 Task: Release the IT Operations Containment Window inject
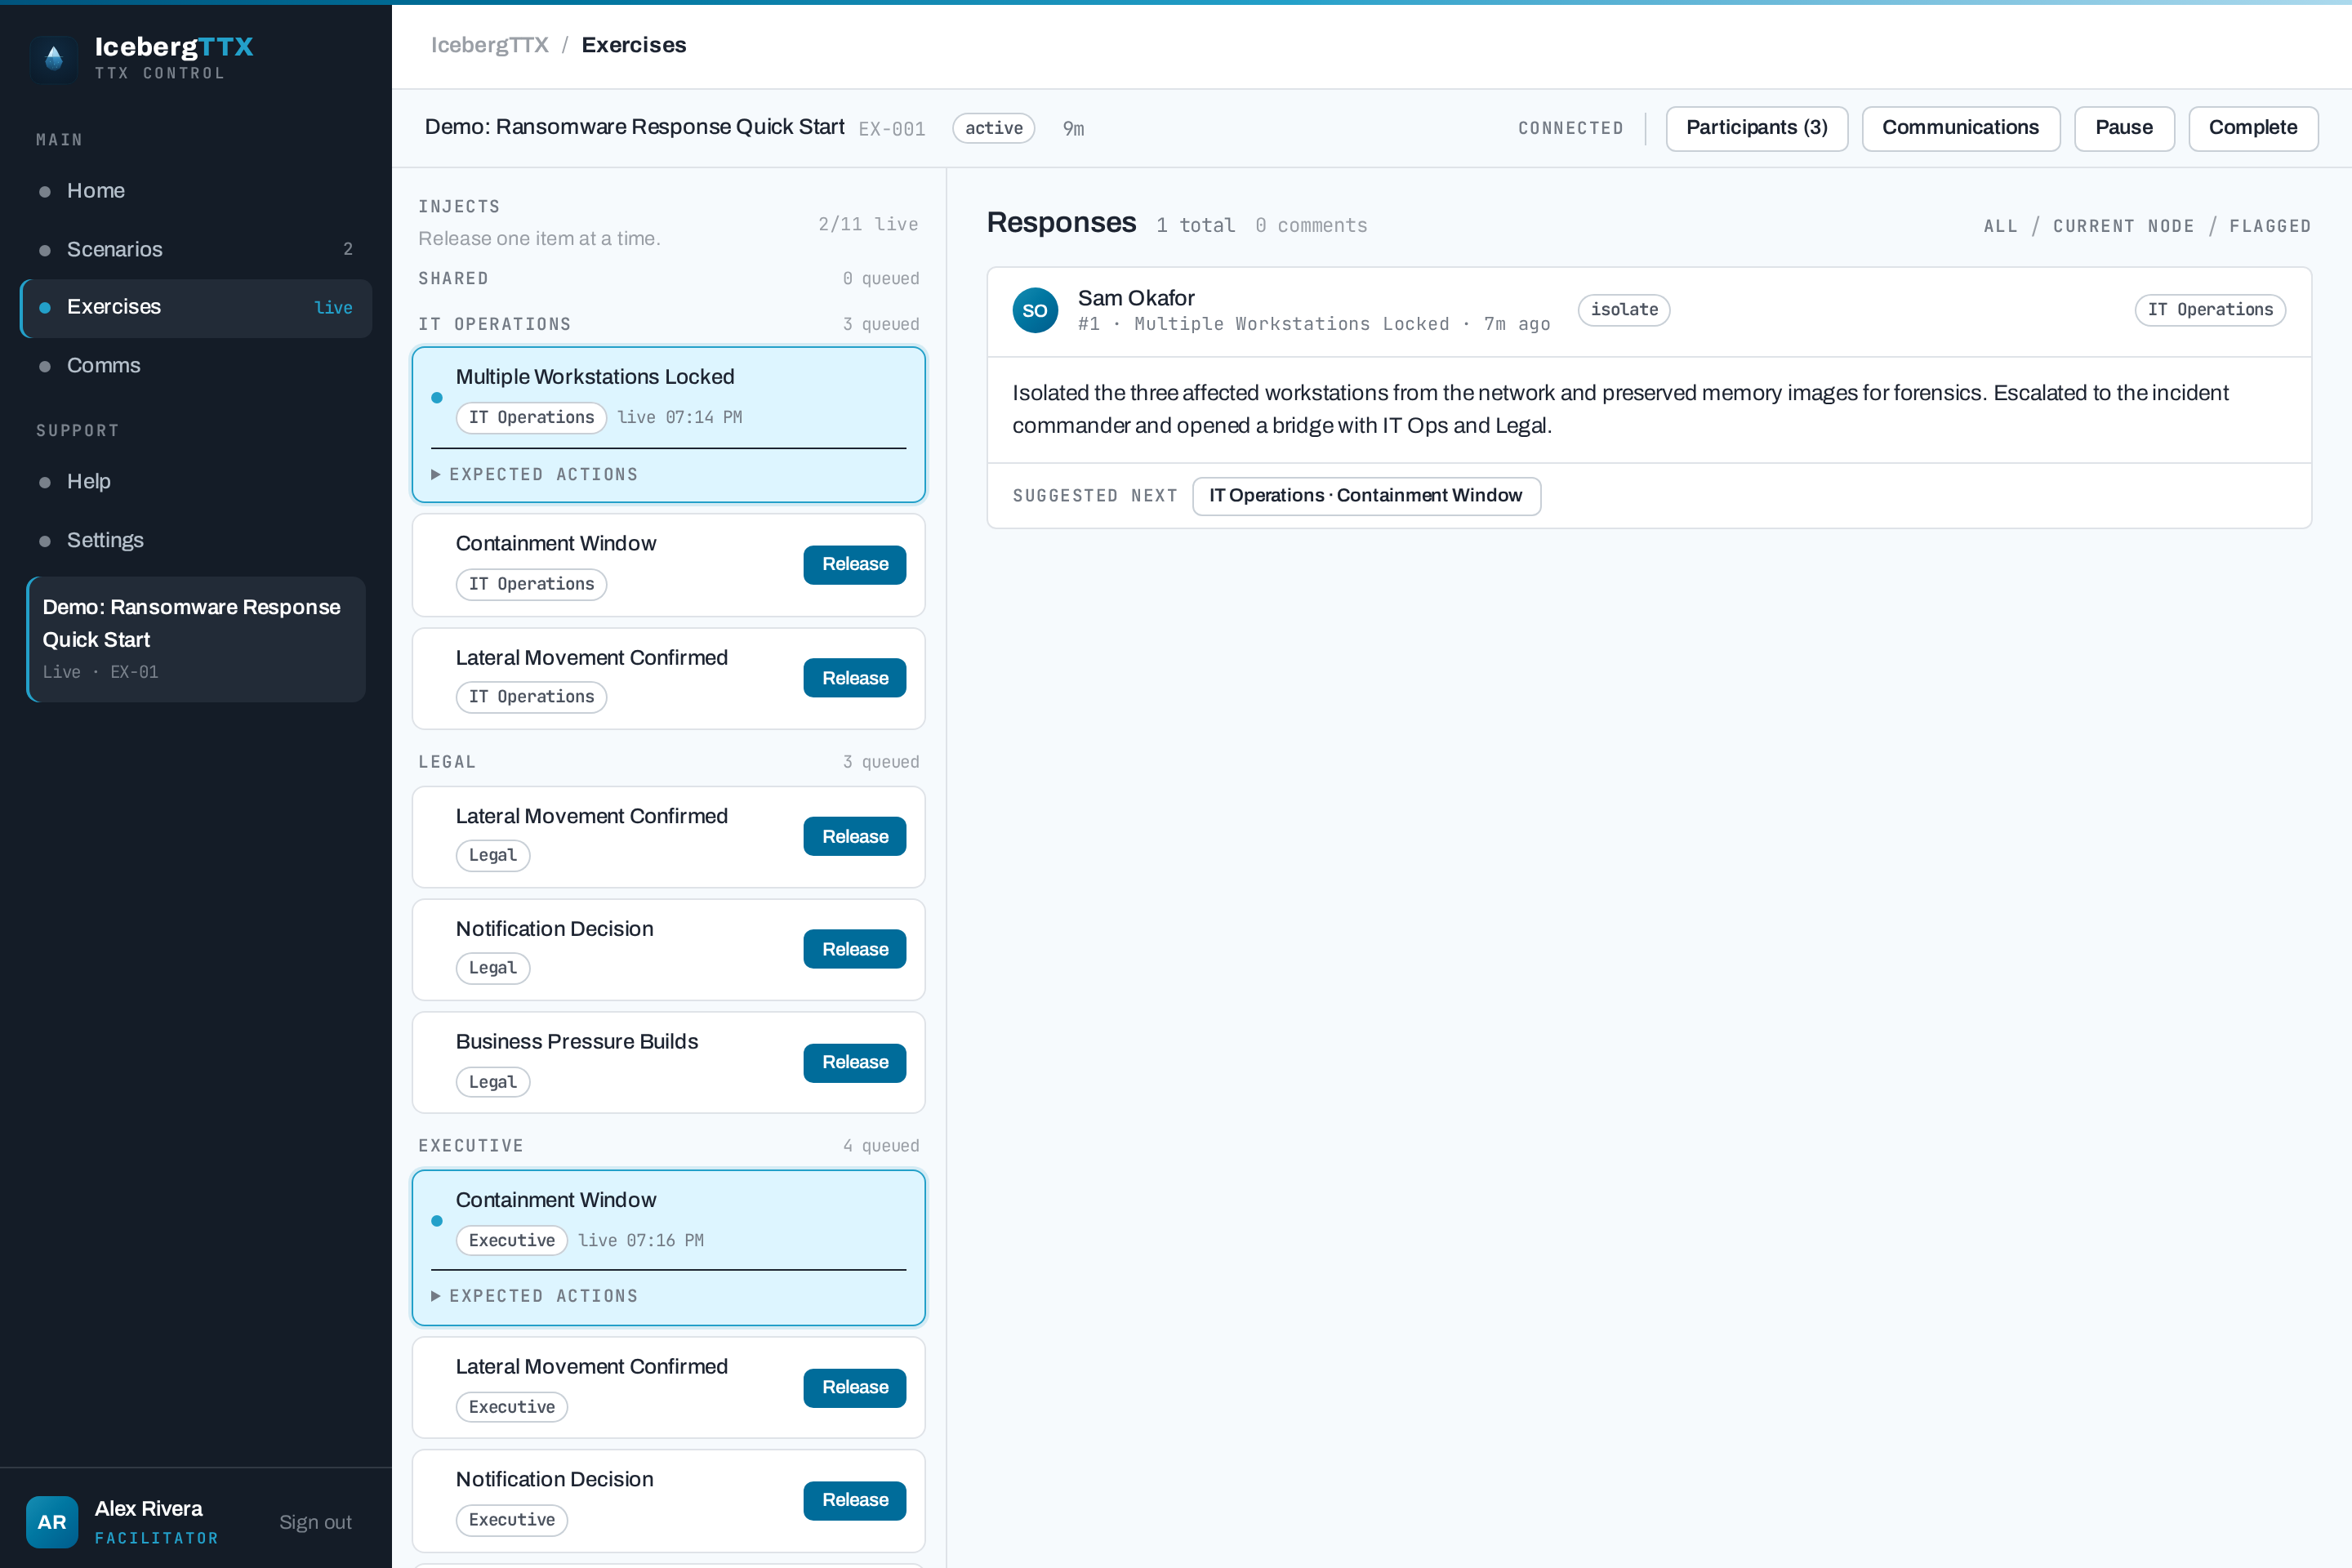[854, 564]
